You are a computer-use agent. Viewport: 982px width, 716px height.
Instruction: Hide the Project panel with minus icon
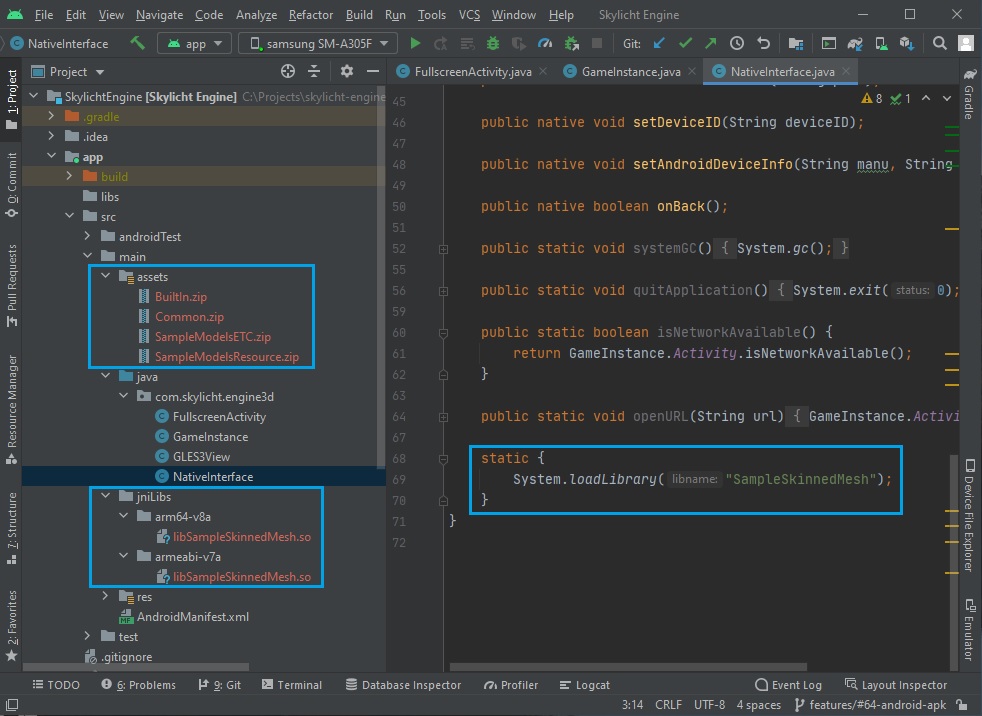[x=373, y=71]
